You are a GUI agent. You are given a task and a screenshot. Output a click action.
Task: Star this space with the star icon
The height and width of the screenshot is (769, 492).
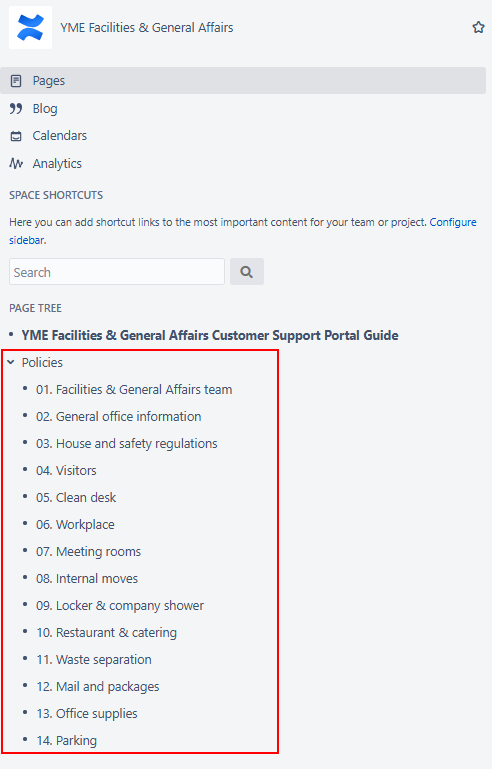(478, 27)
